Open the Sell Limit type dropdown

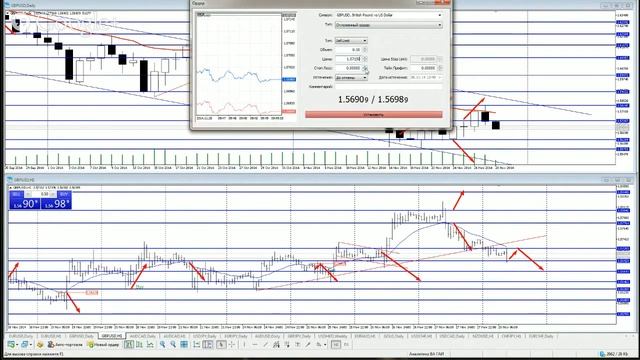click(351, 41)
